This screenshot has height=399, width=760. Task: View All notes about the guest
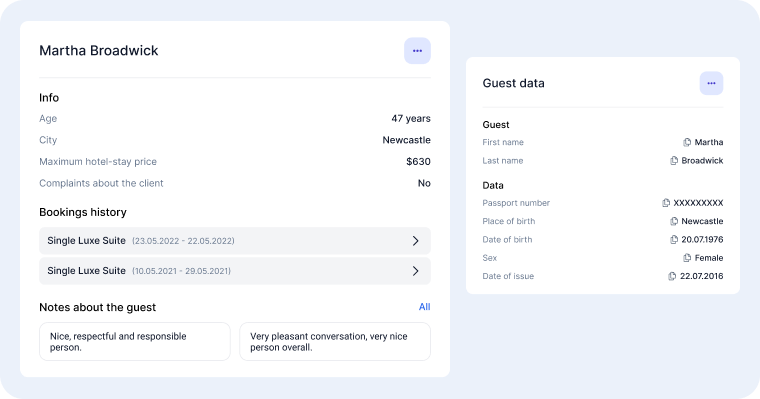pyautogui.click(x=425, y=307)
